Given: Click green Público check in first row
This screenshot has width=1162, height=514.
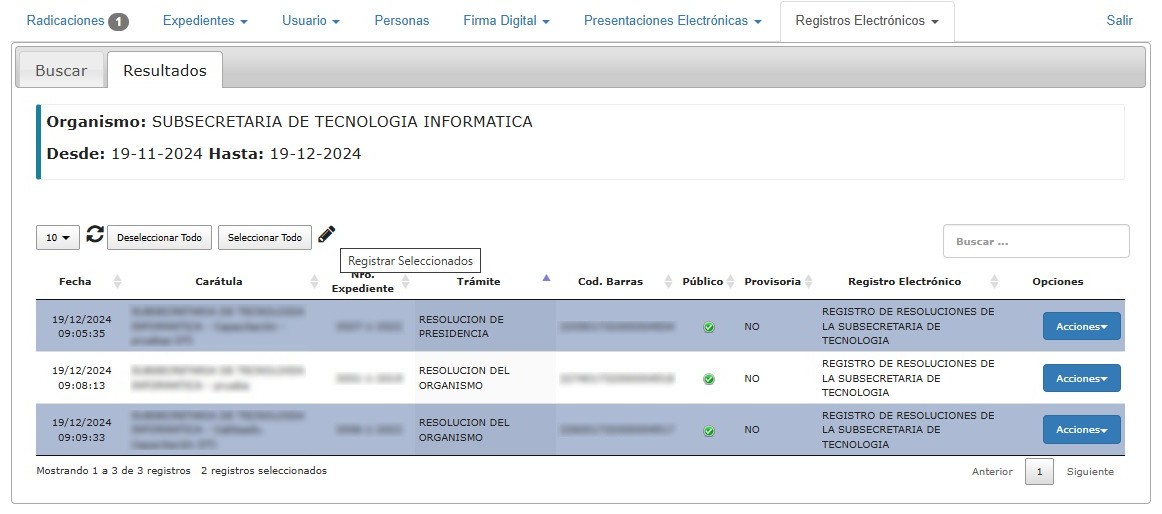Looking at the screenshot, I should (x=709, y=327).
